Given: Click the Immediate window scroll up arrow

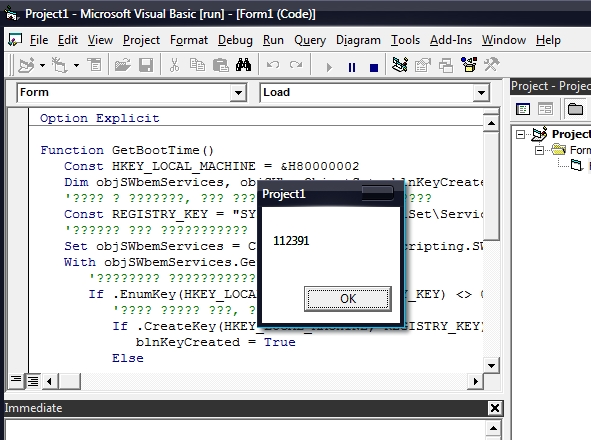Looking at the screenshot, I should 493,428.
